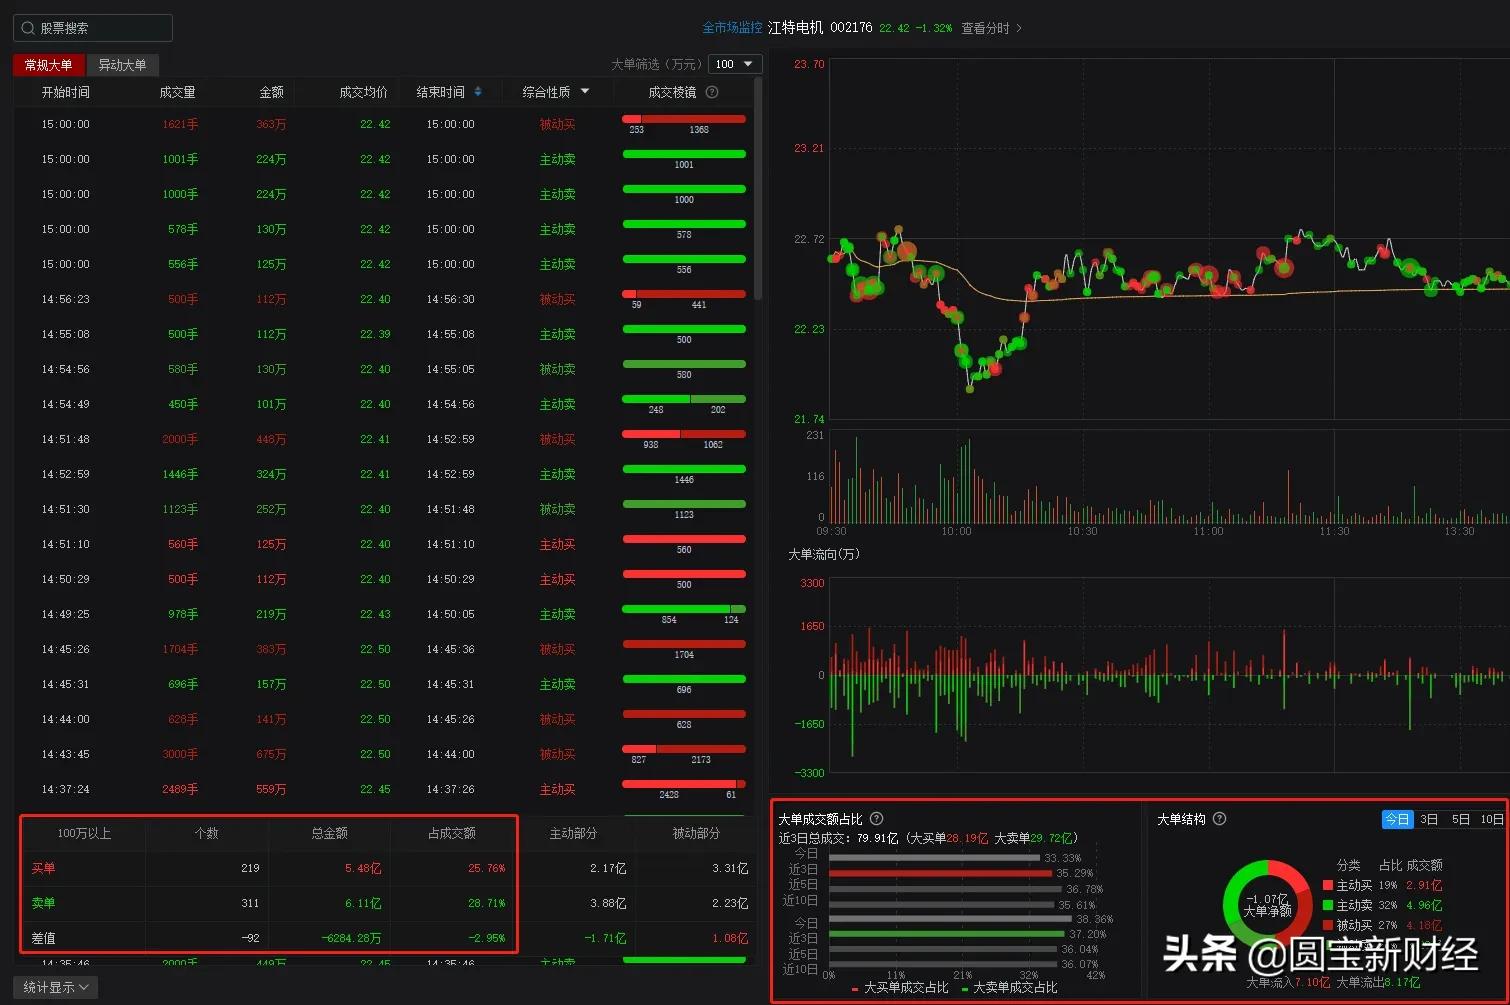Open the 大单筛选 100 dropdown

point(735,64)
